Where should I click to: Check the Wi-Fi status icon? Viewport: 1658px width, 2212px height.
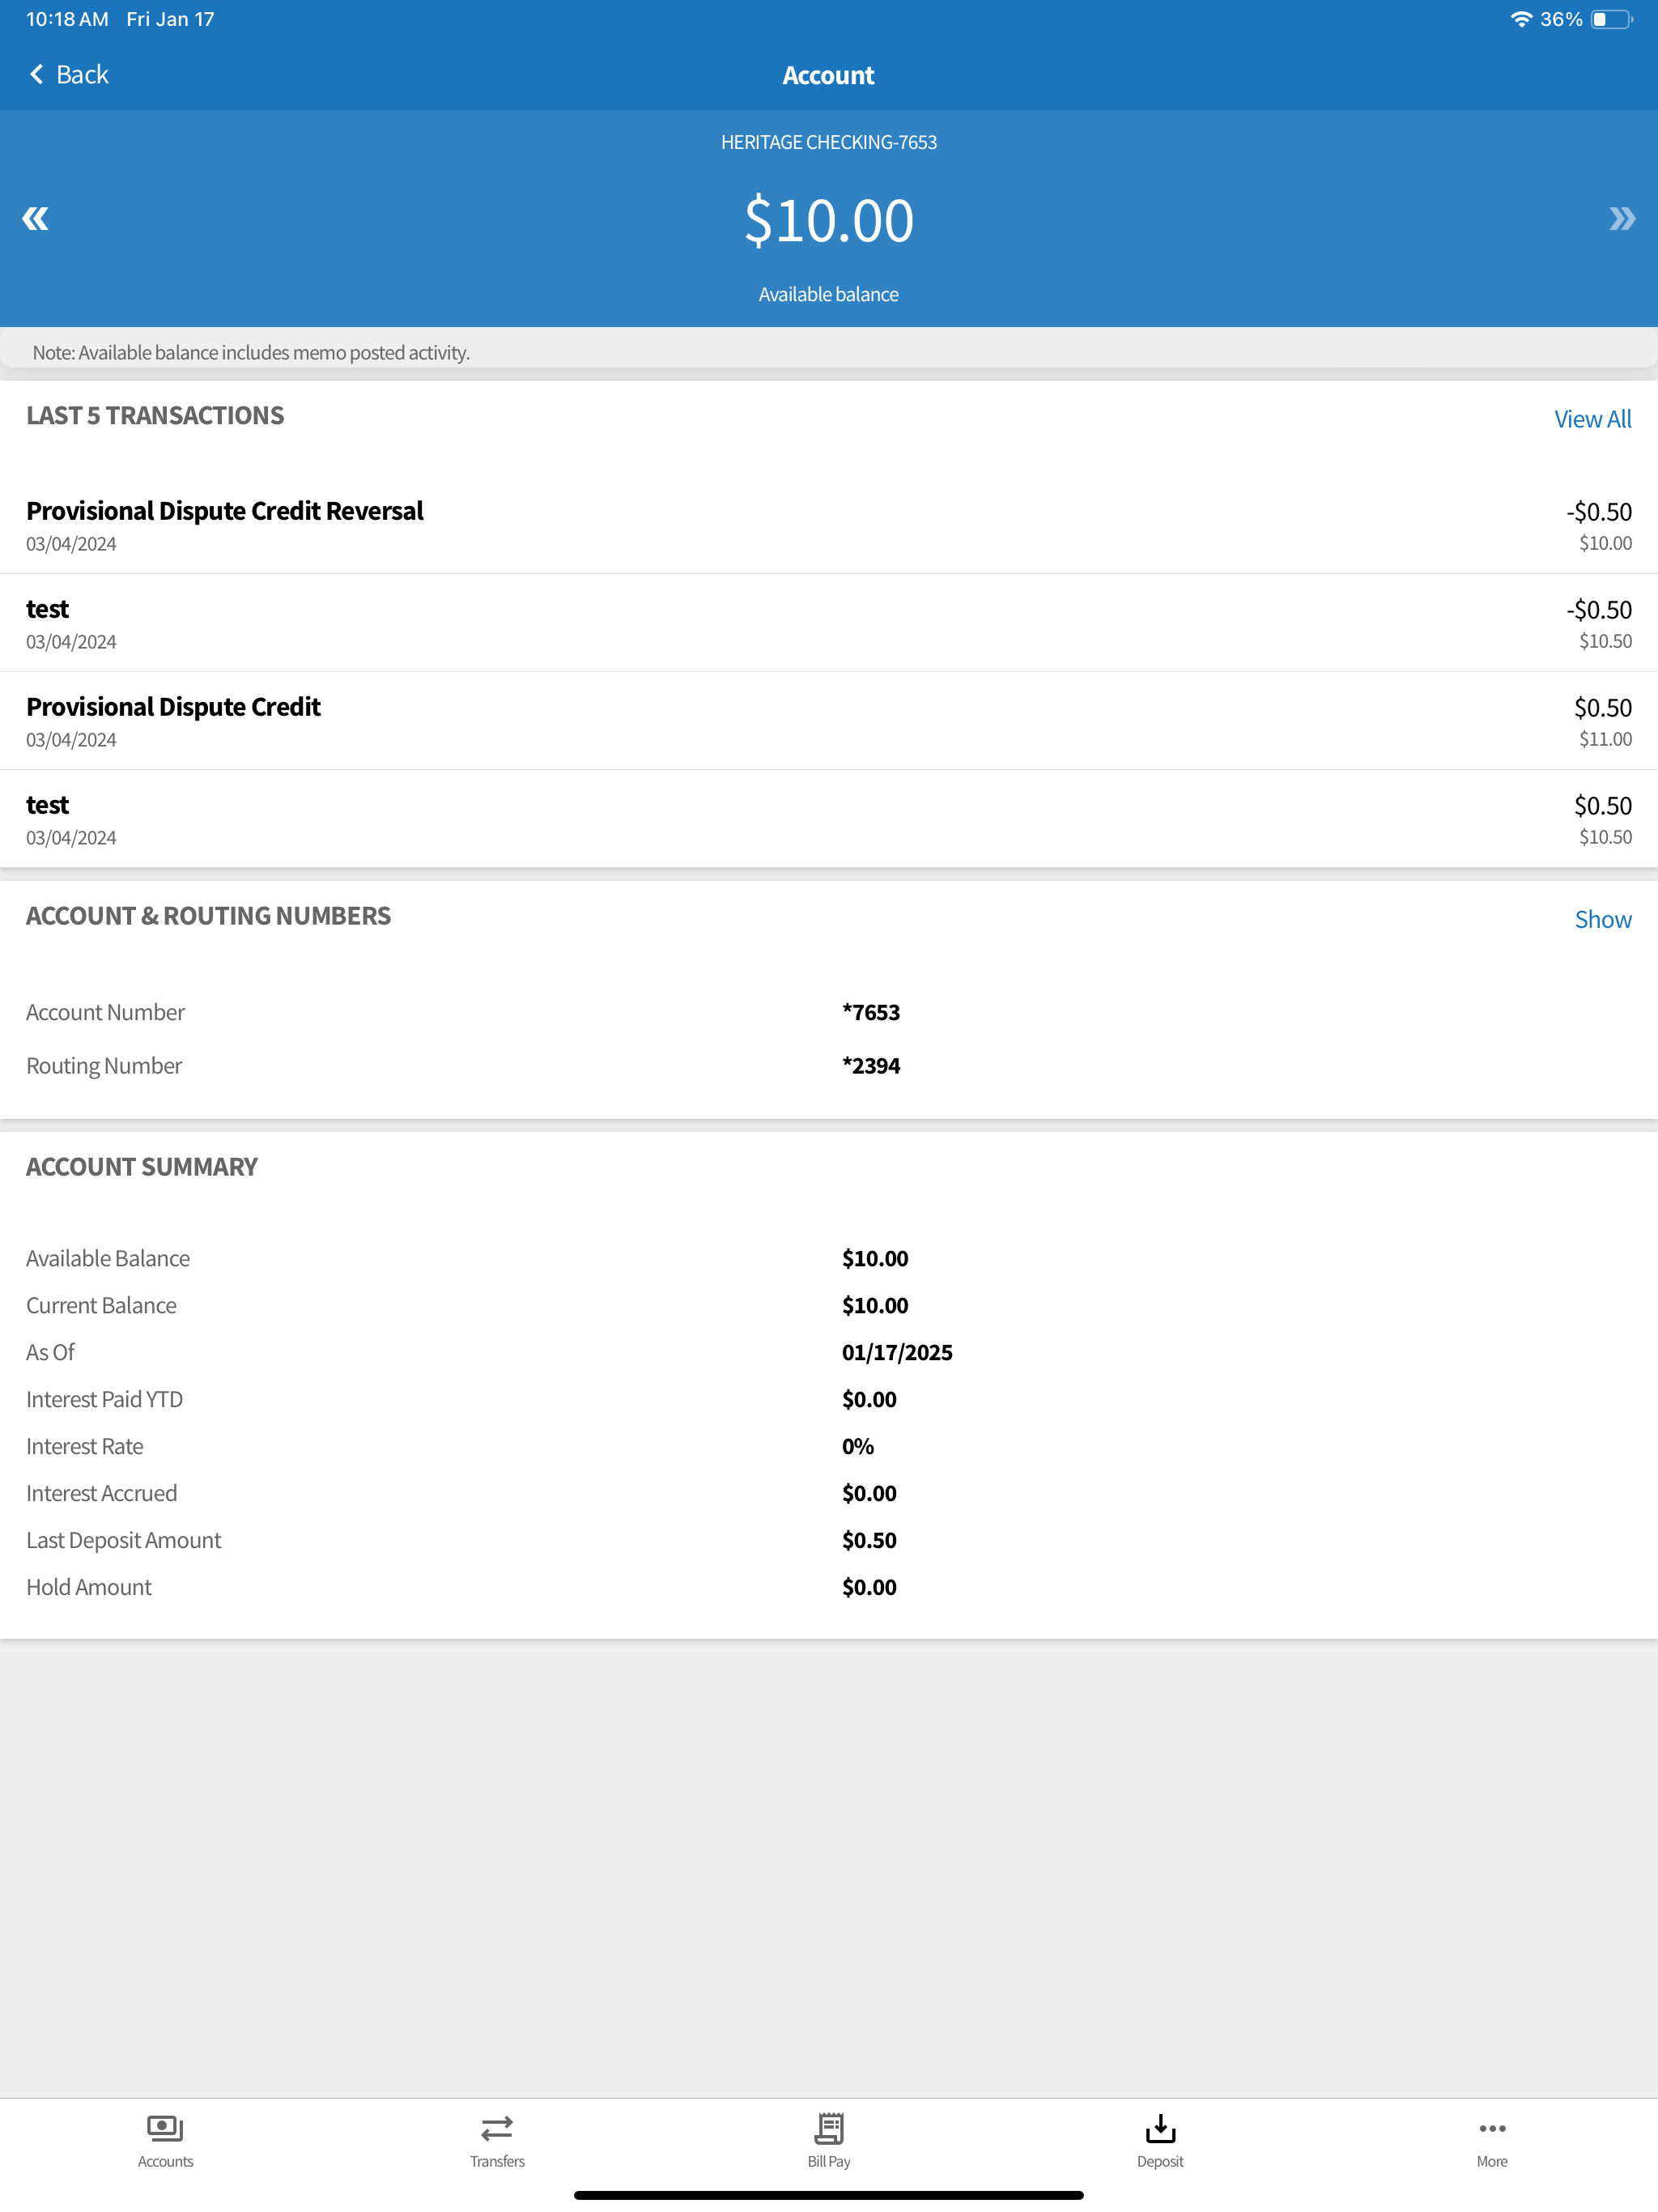(1521, 19)
